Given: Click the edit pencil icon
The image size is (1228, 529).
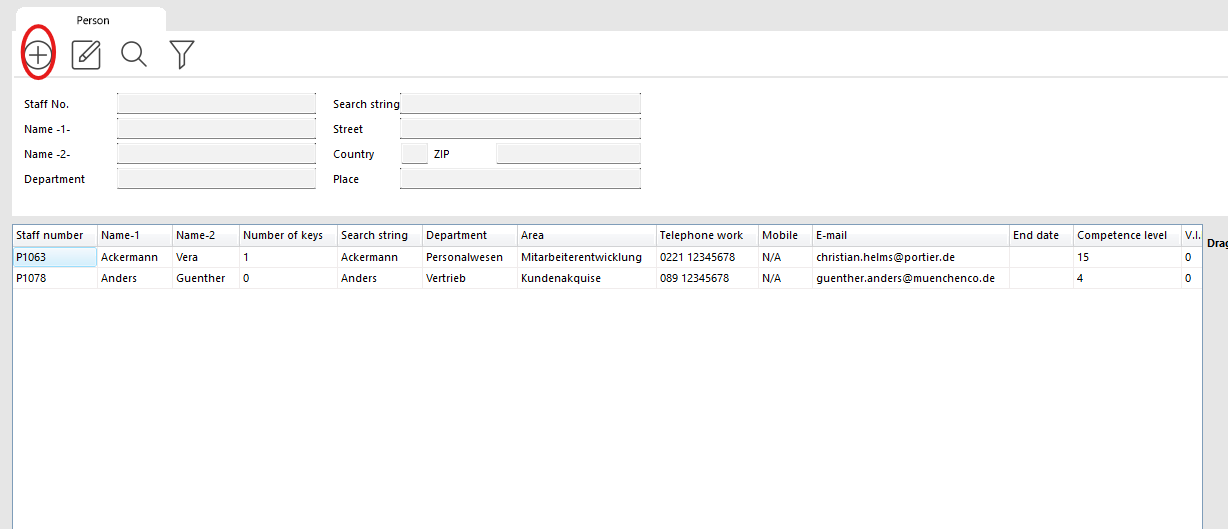Looking at the screenshot, I should click(x=87, y=54).
